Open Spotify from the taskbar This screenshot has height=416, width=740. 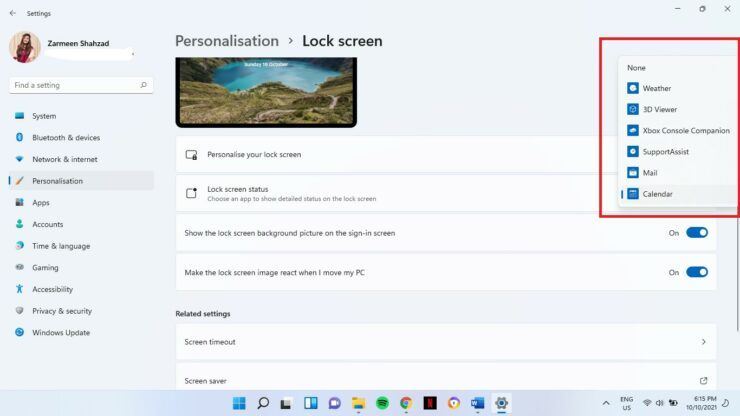click(x=382, y=403)
